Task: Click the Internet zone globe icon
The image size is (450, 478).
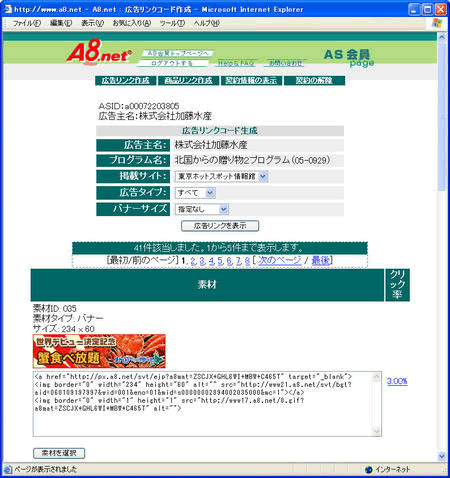Action: click(369, 469)
